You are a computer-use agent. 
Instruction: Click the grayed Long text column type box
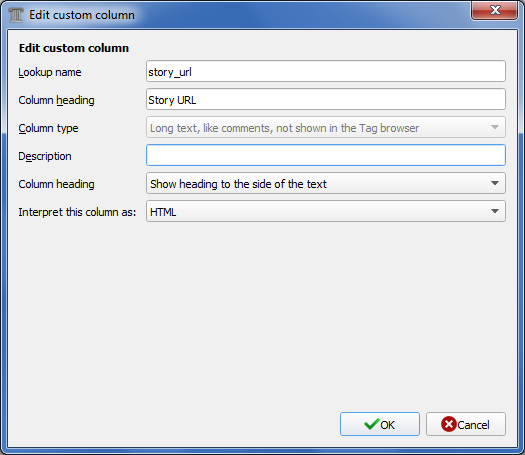pyautogui.click(x=325, y=127)
